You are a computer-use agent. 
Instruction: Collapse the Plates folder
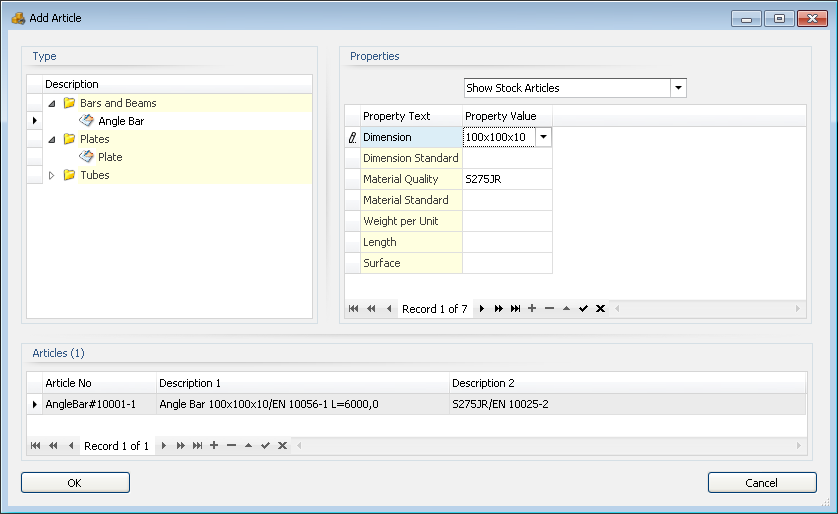tap(52, 139)
